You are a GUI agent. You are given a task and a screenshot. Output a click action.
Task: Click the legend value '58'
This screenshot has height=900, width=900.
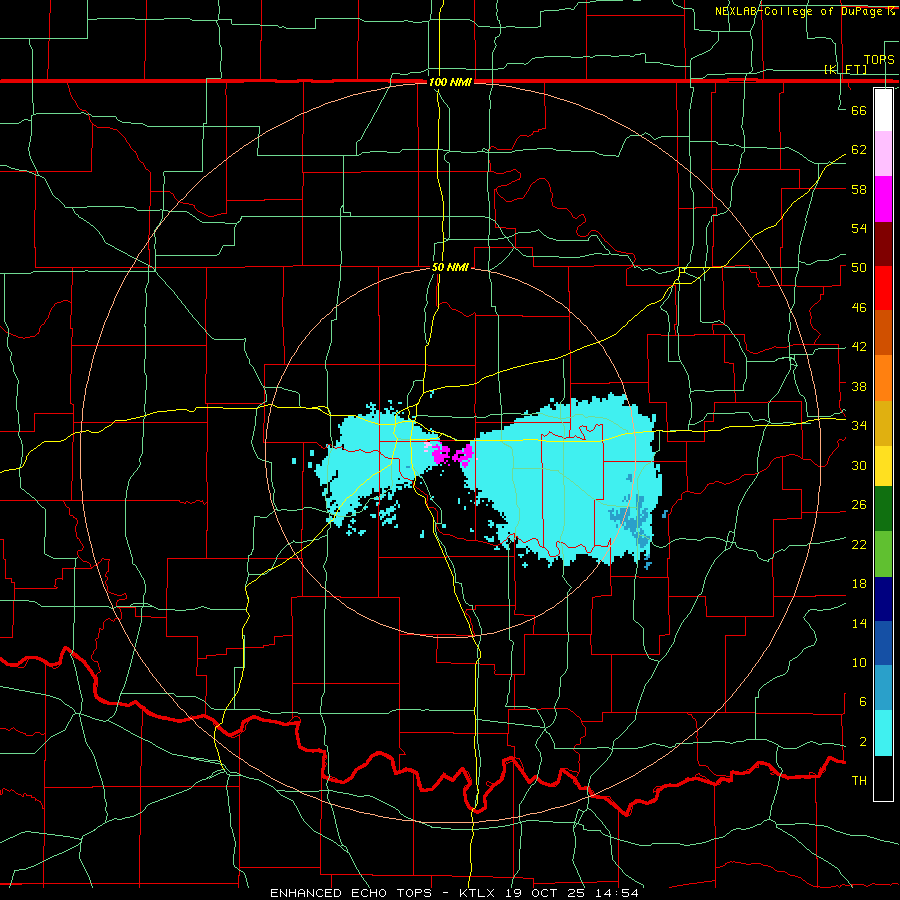pyautogui.click(x=859, y=189)
